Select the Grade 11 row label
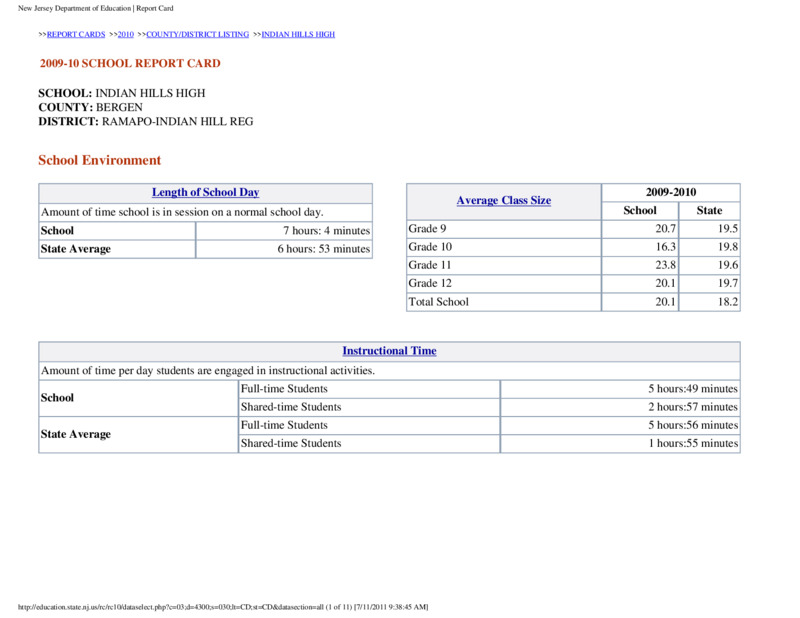This screenshot has width=800, height=618. click(x=430, y=265)
